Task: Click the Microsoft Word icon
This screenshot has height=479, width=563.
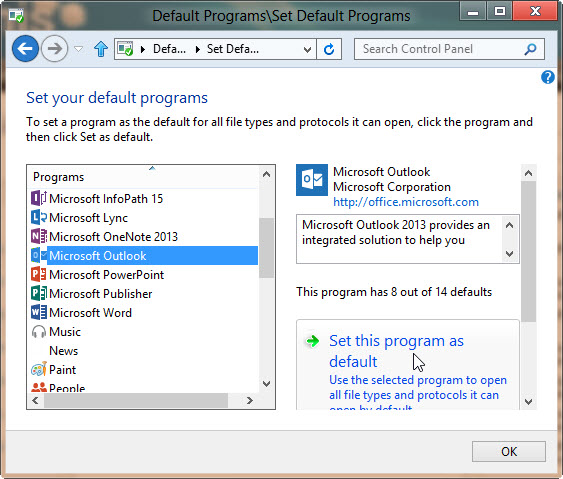Action: click(39, 312)
